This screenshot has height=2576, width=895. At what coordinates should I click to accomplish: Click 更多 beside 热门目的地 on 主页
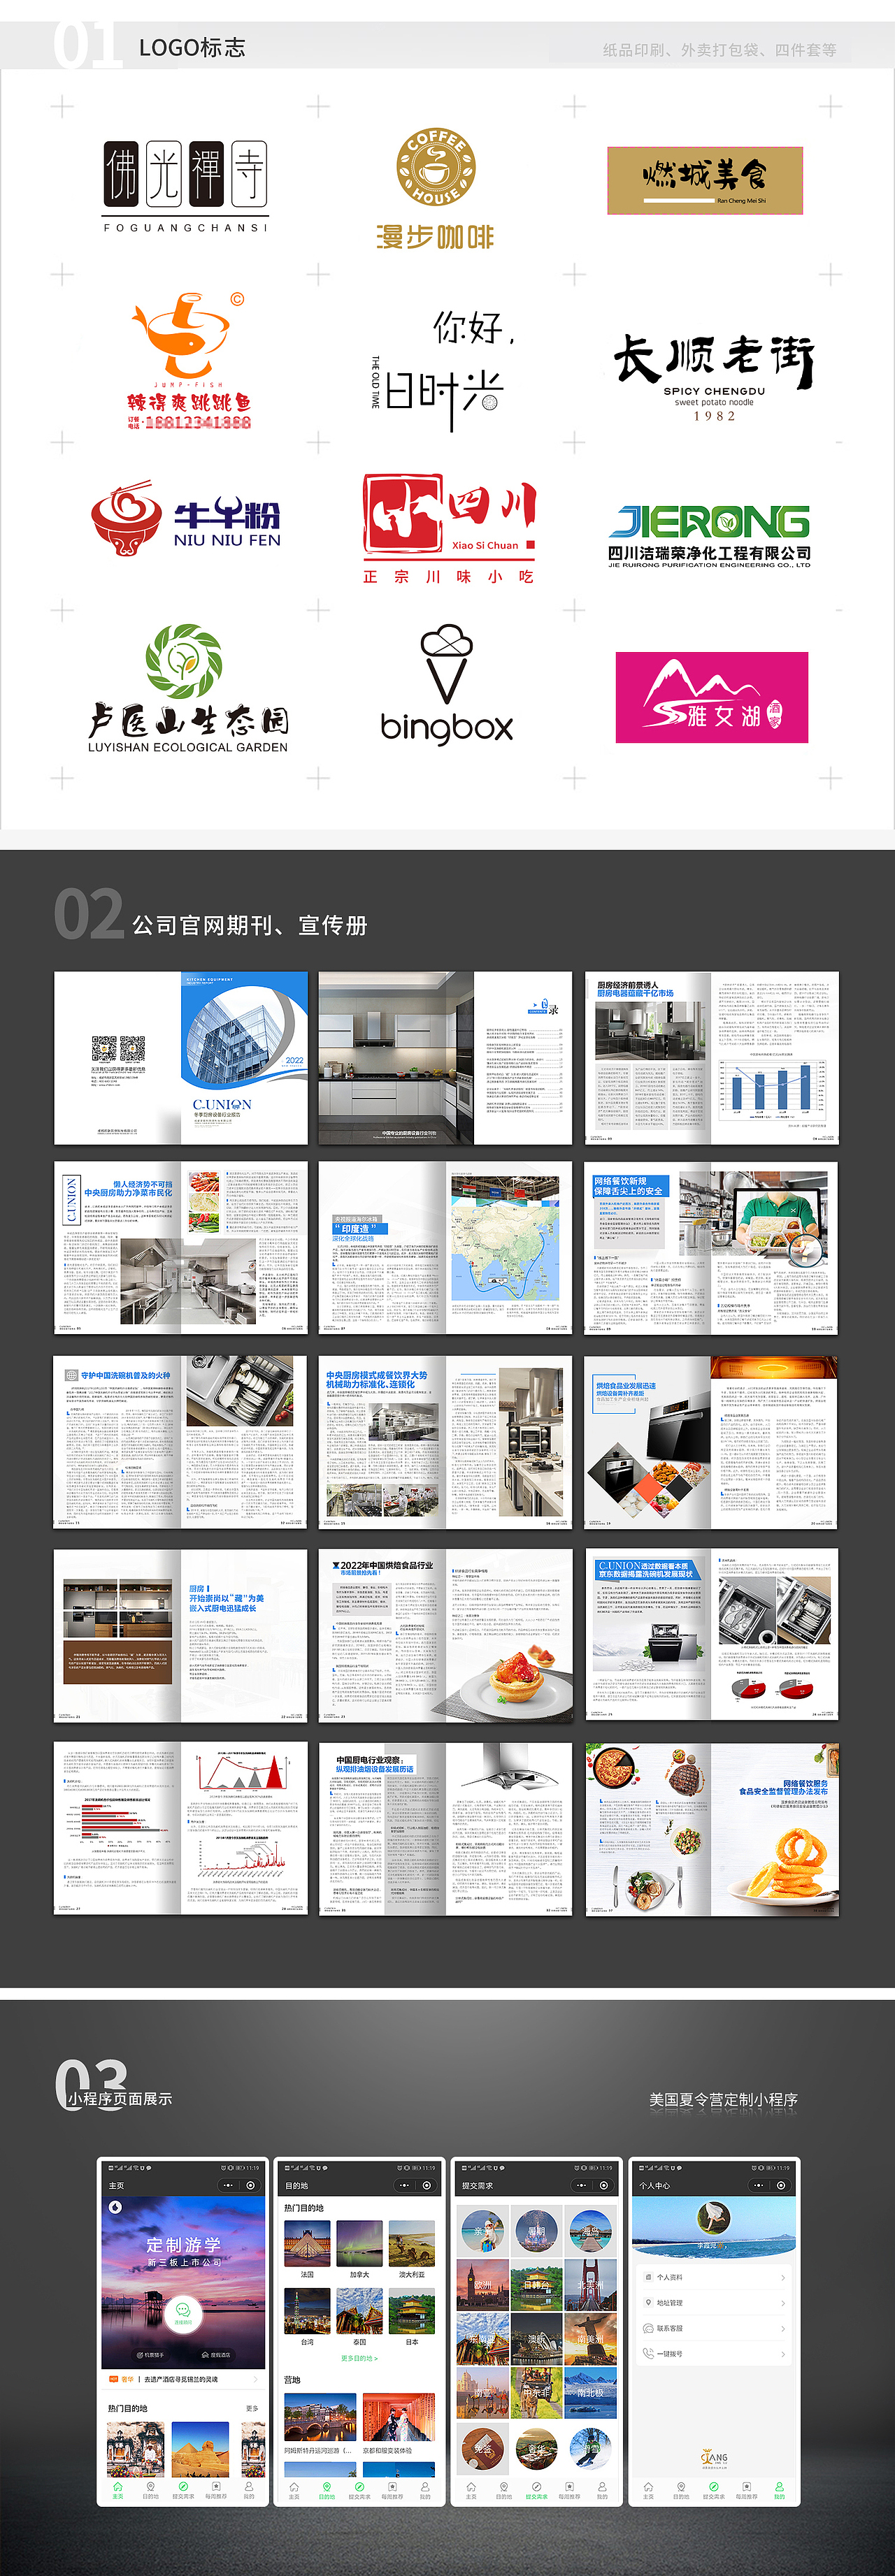coord(252,2408)
